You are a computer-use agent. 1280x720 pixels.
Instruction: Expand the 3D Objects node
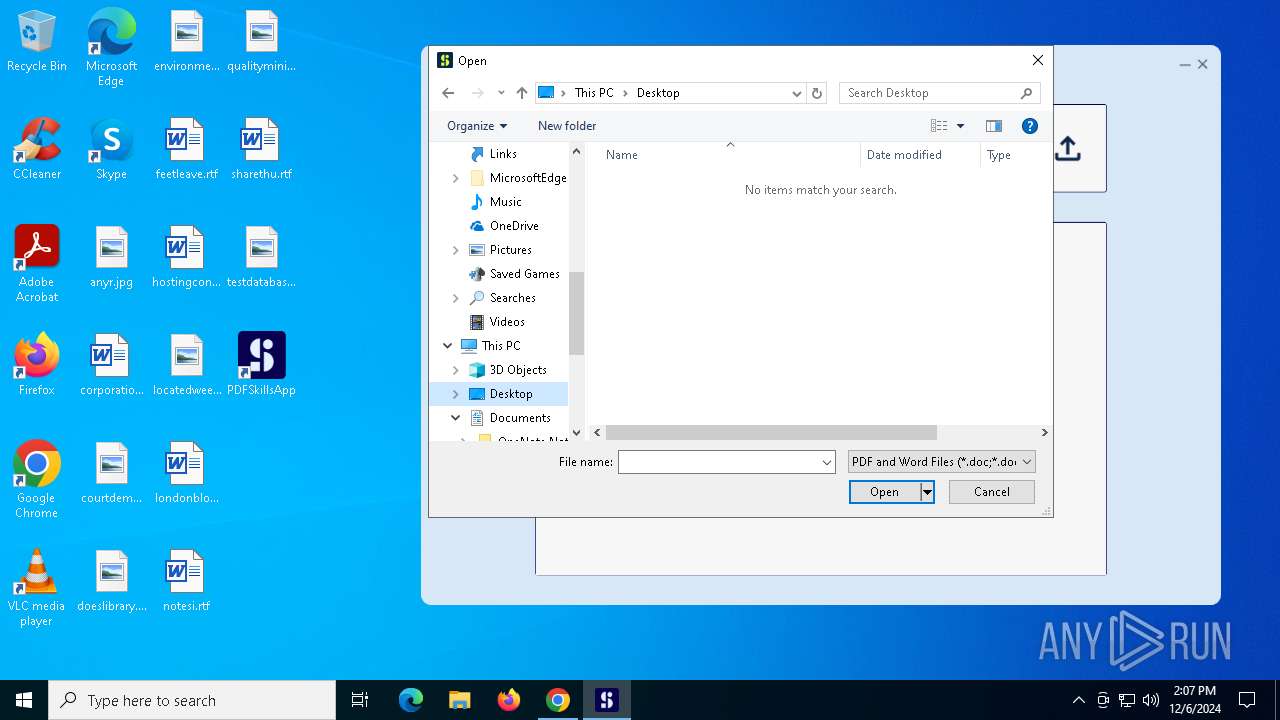click(x=456, y=370)
